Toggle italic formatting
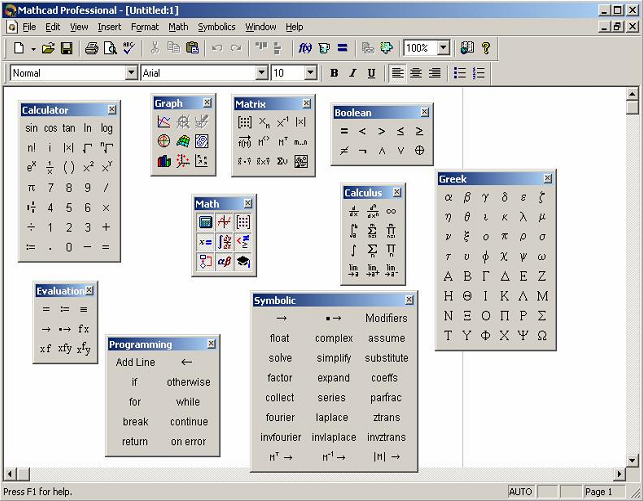 coord(353,73)
